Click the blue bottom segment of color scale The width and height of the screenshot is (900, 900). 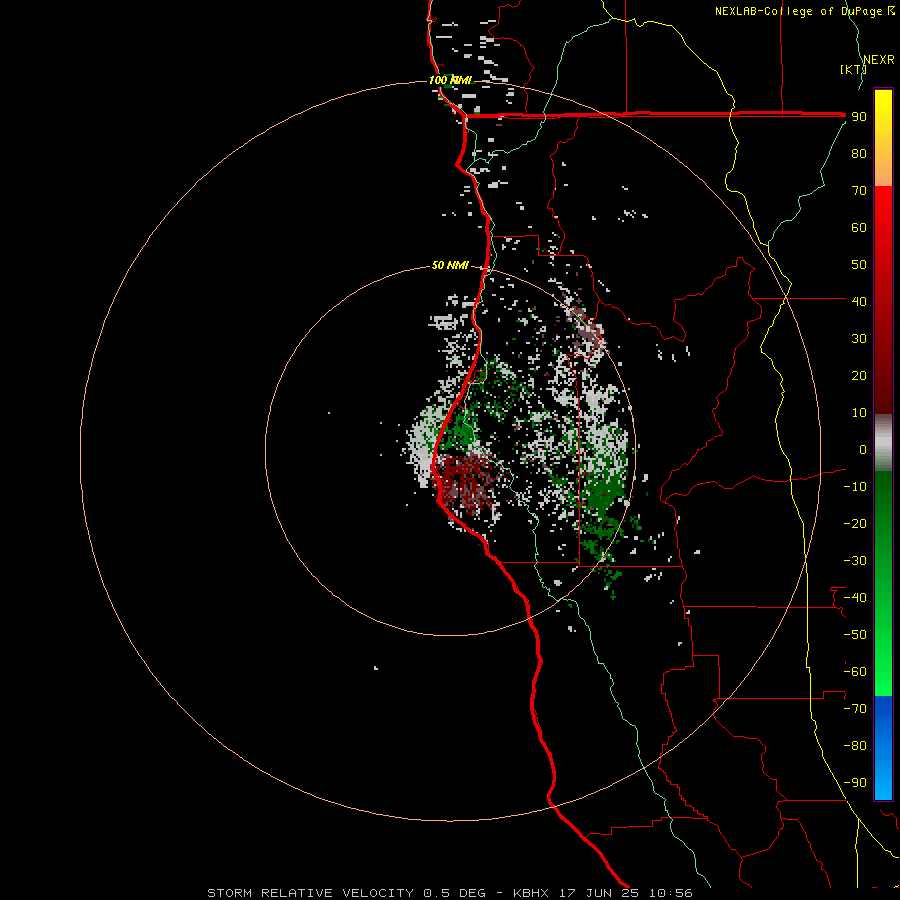click(883, 747)
